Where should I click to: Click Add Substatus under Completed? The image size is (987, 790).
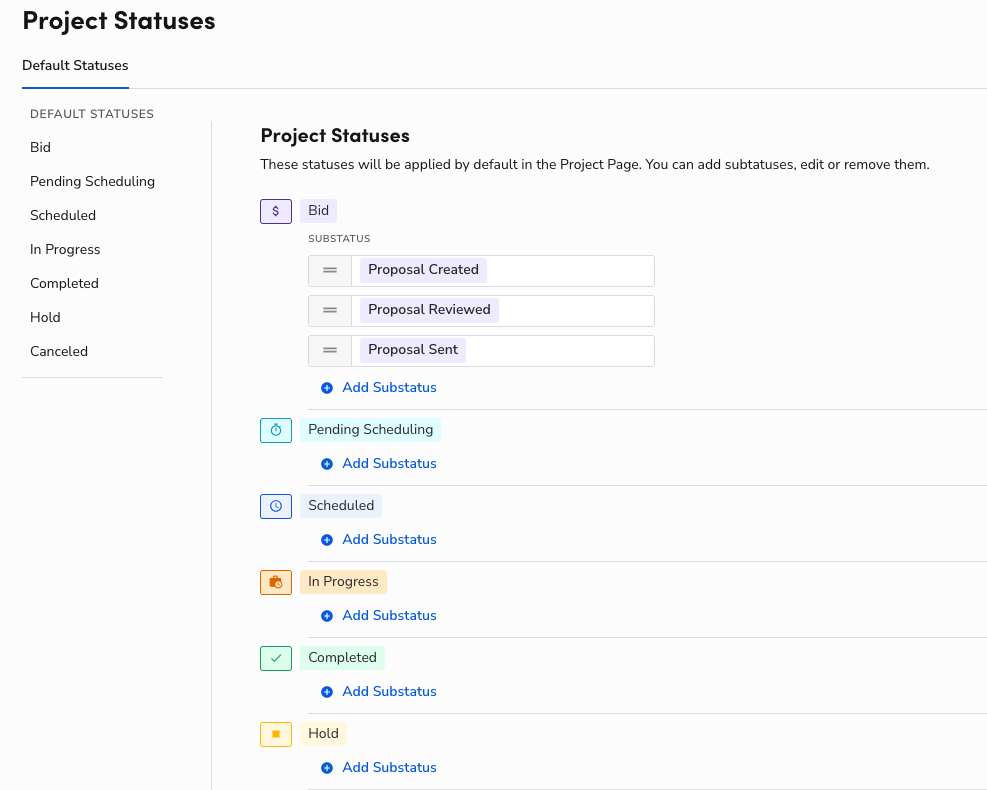[389, 691]
